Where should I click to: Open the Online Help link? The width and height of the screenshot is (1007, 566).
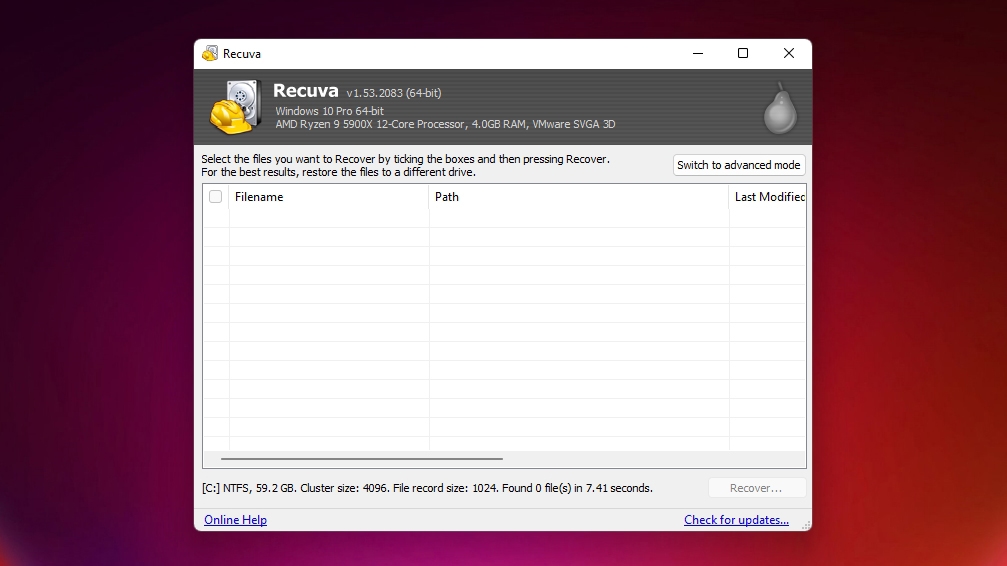tap(235, 520)
